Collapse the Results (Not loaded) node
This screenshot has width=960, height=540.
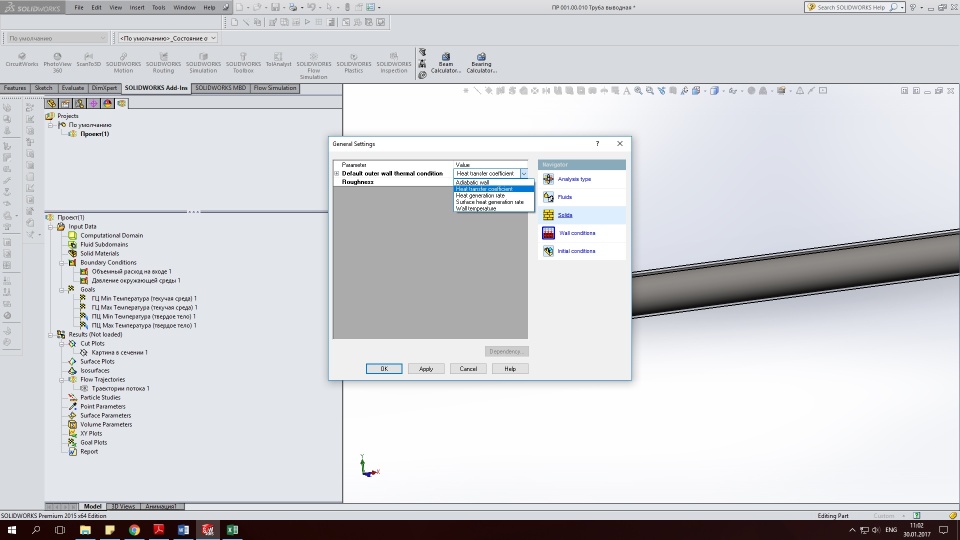point(51,335)
